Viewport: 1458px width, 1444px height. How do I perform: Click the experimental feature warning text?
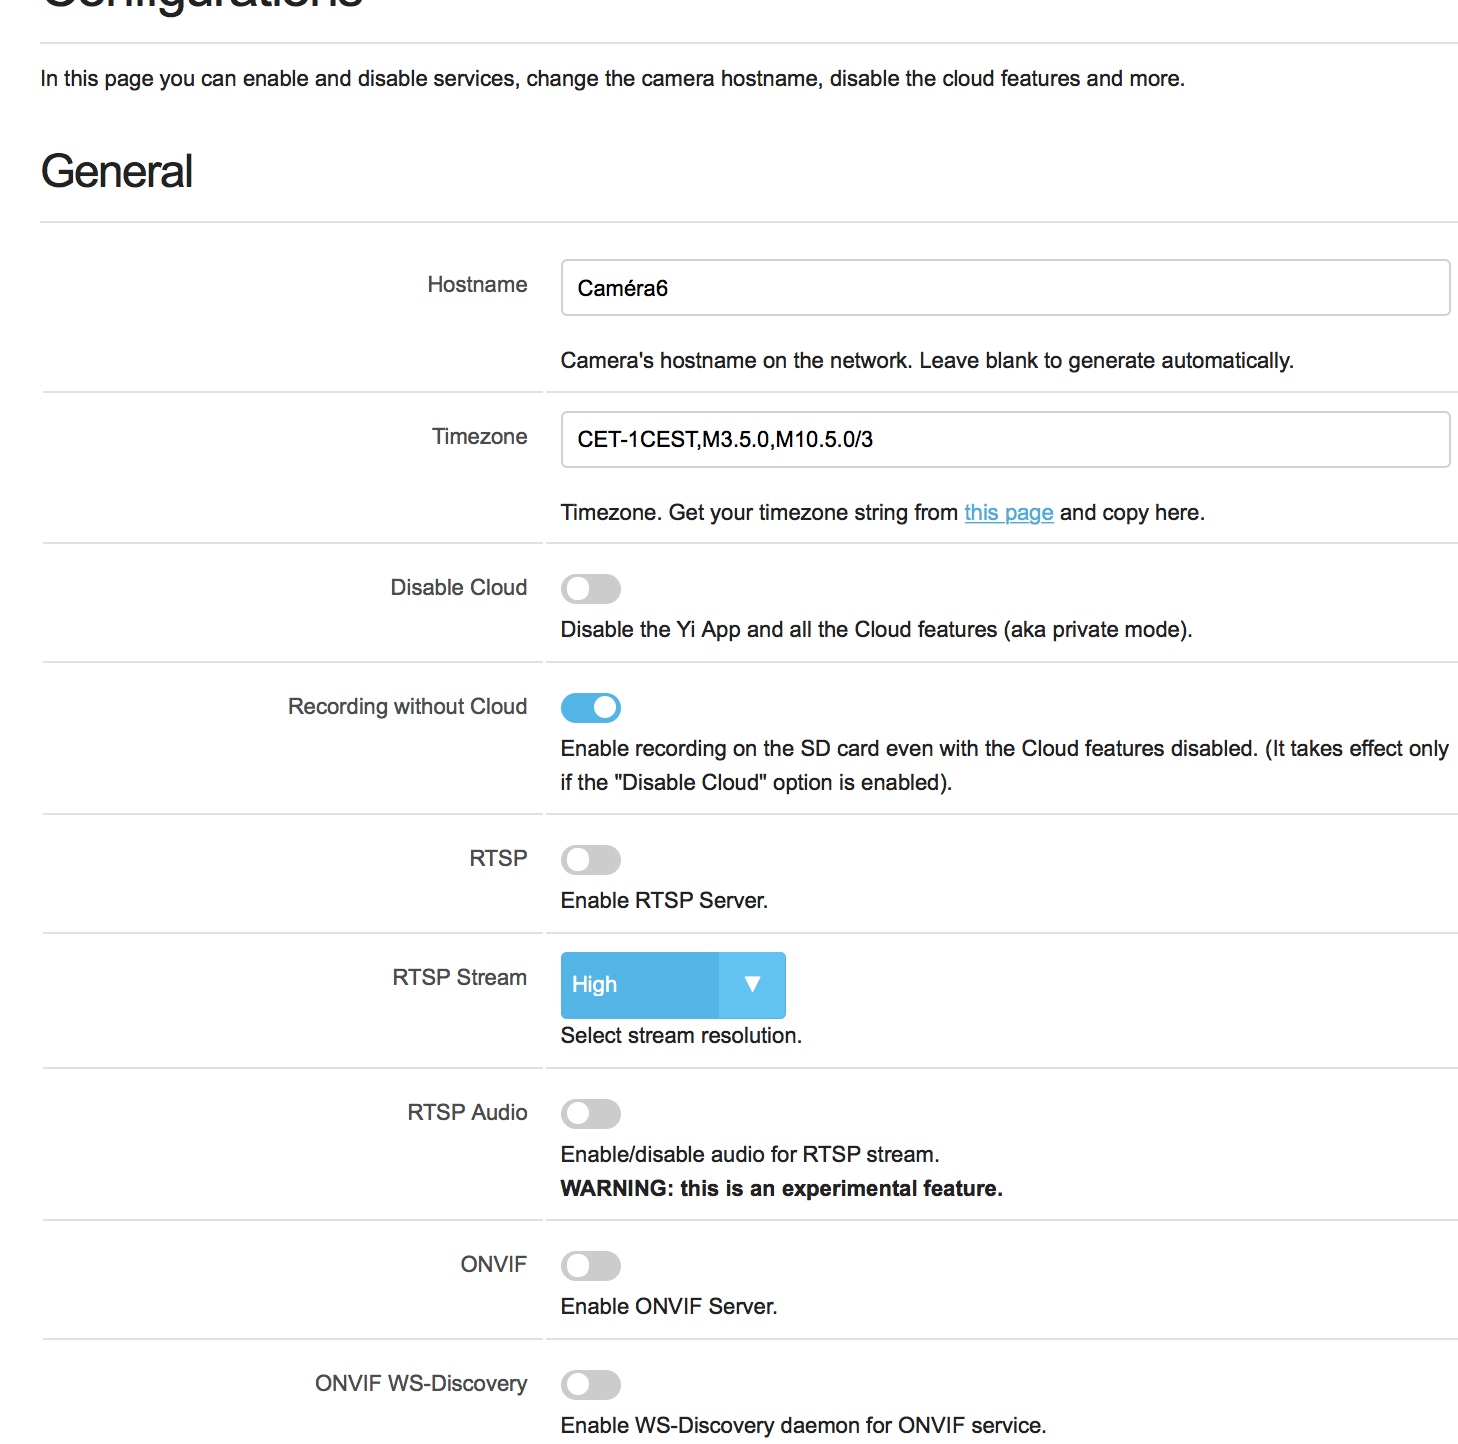781,1189
